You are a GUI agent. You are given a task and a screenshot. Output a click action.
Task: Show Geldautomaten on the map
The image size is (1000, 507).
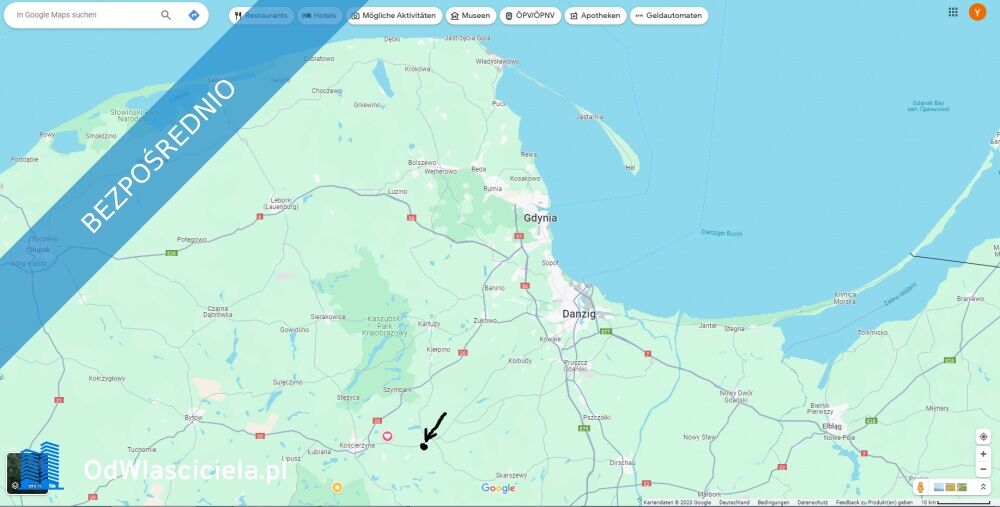(x=669, y=15)
